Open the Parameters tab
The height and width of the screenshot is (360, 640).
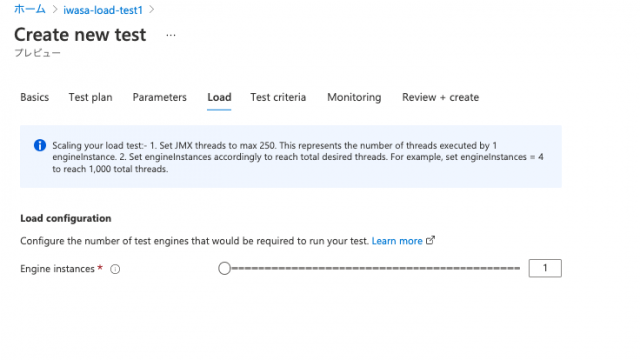pos(160,97)
